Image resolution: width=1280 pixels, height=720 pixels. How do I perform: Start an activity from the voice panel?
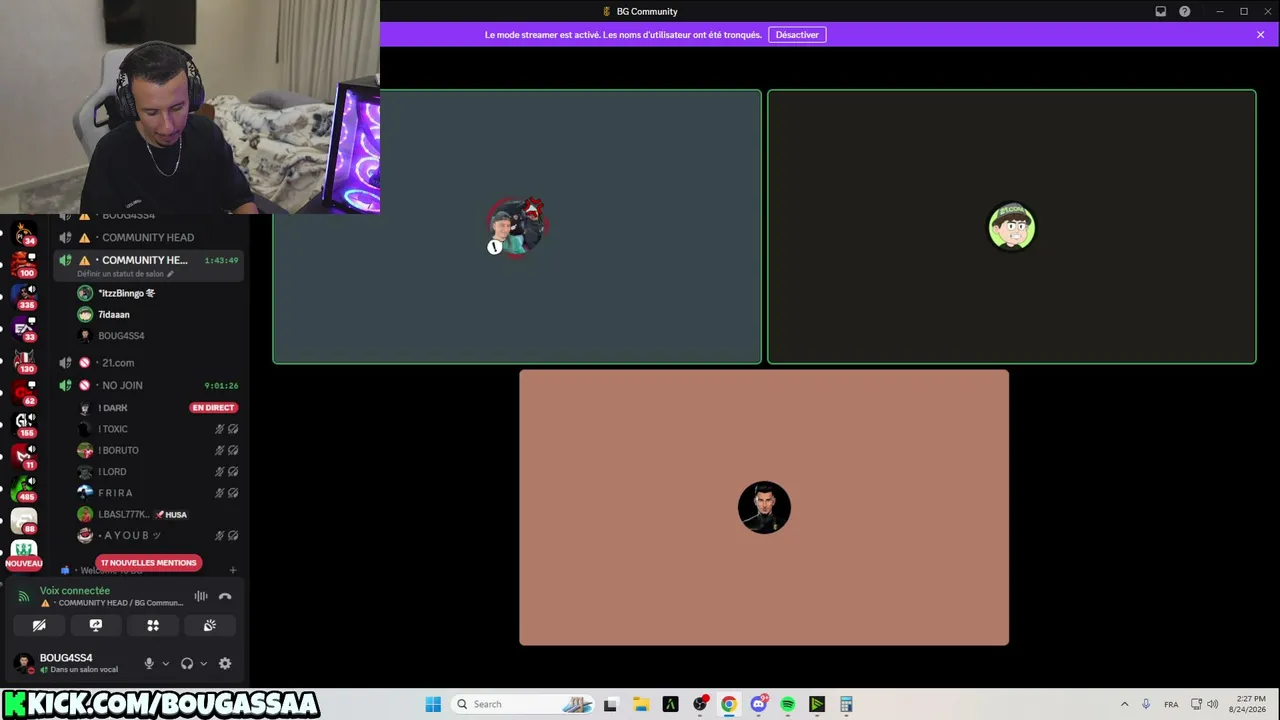pyautogui.click(x=153, y=625)
